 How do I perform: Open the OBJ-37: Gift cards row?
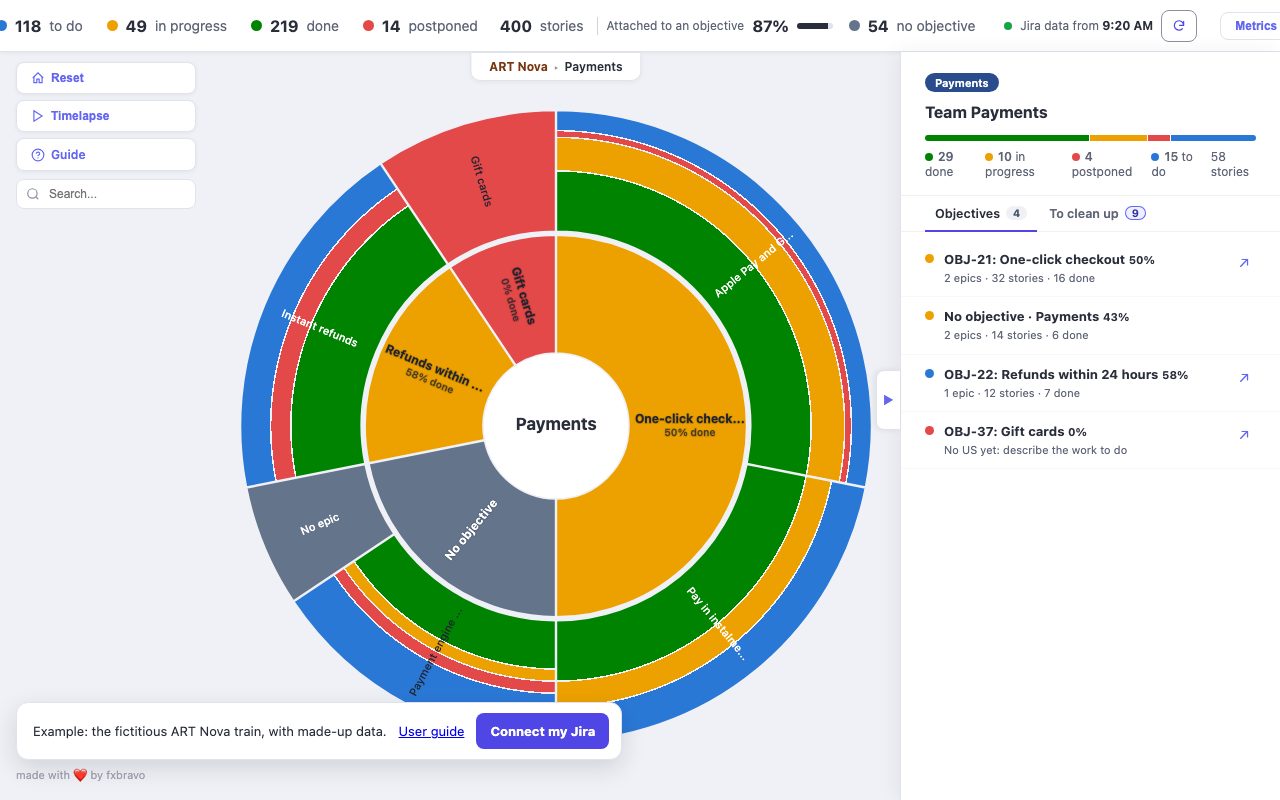tap(1090, 440)
